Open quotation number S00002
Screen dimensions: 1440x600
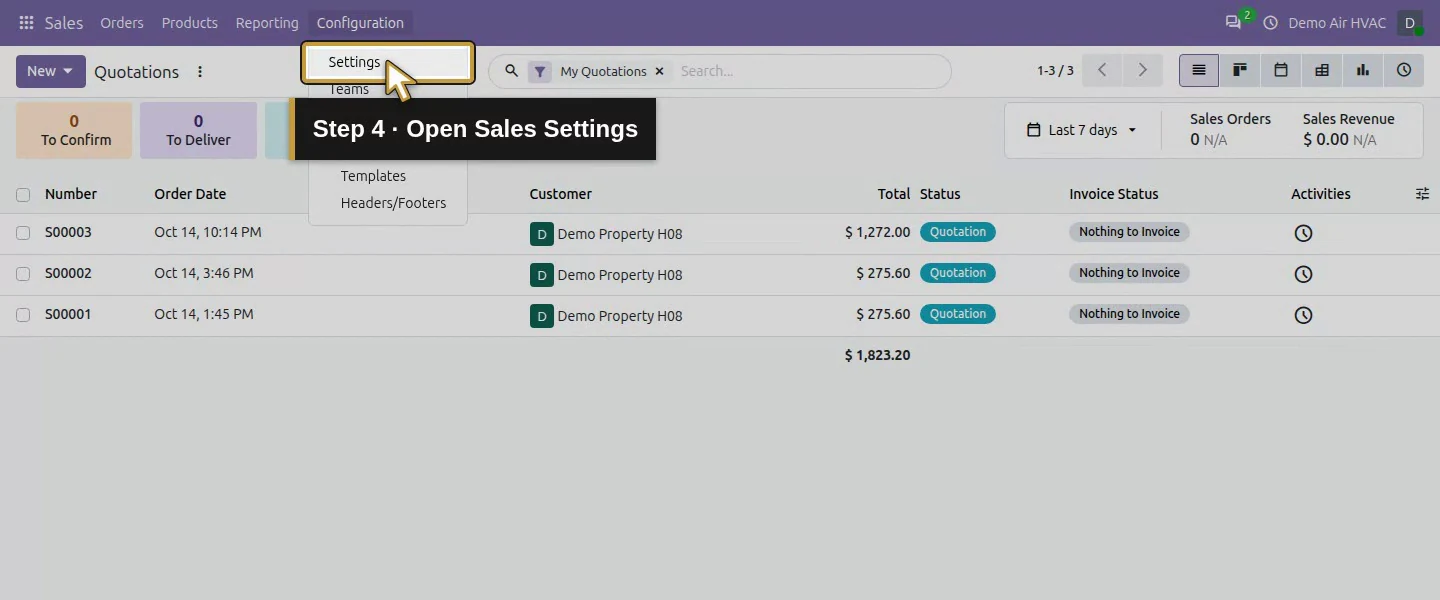click(x=68, y=273)
